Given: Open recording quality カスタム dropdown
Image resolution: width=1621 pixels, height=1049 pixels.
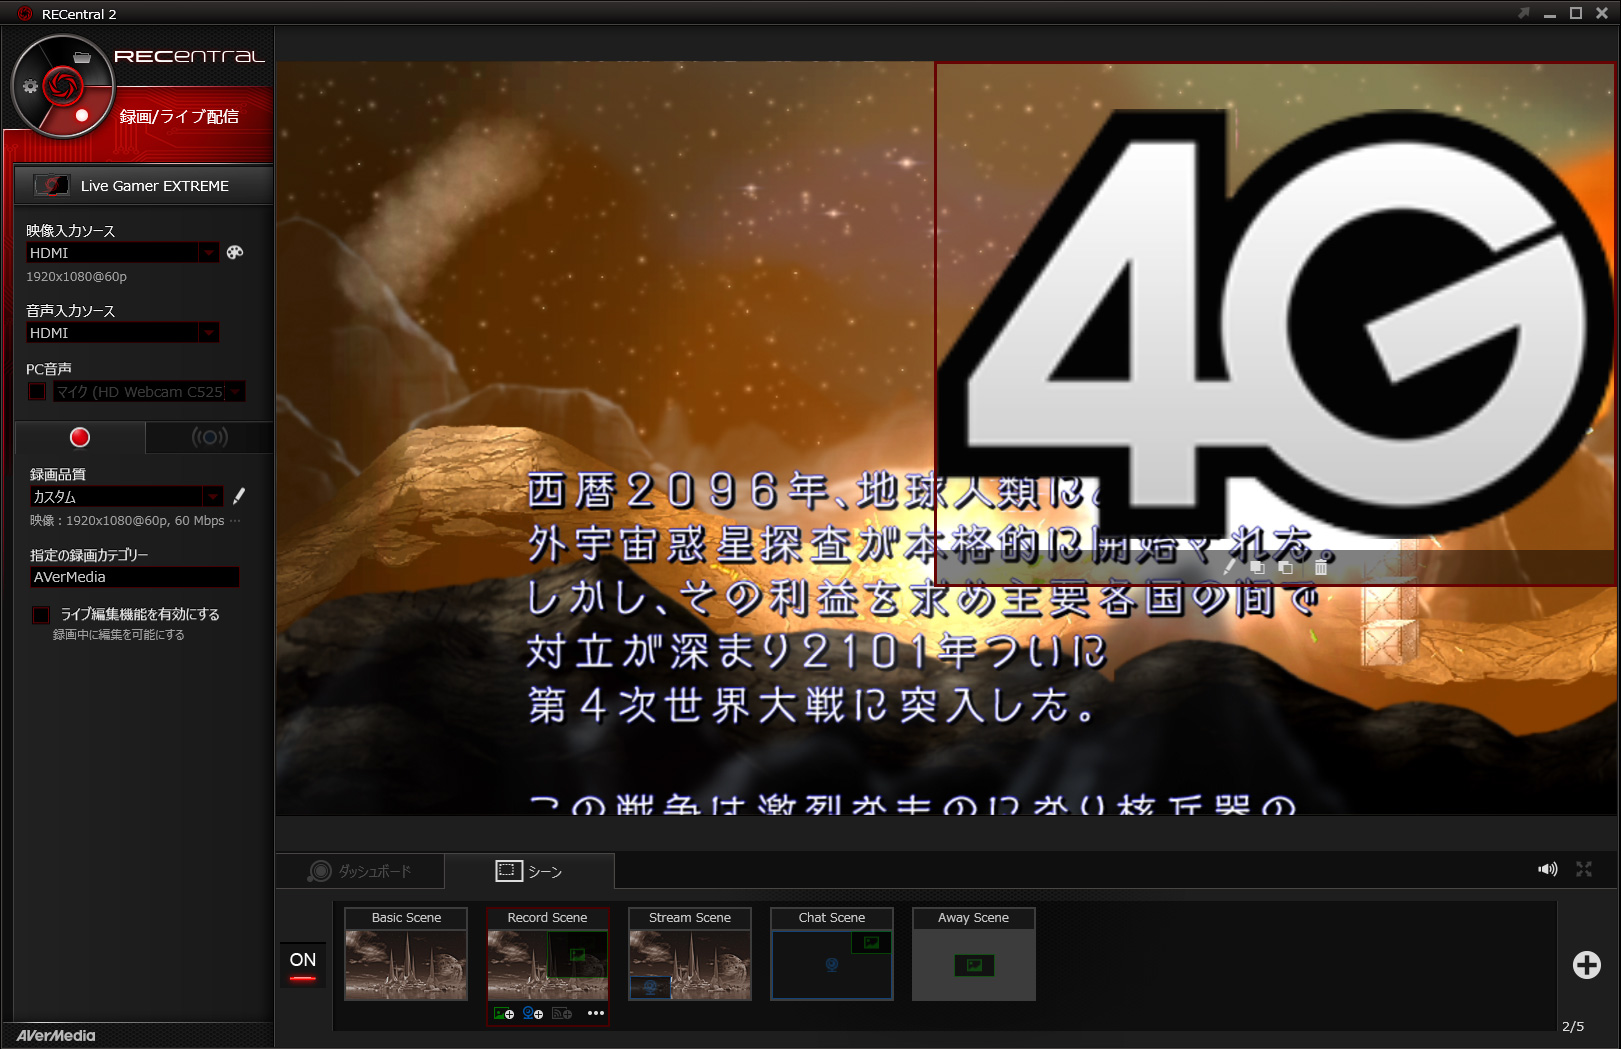Looking at the screenshot, I should click(212, 496).
